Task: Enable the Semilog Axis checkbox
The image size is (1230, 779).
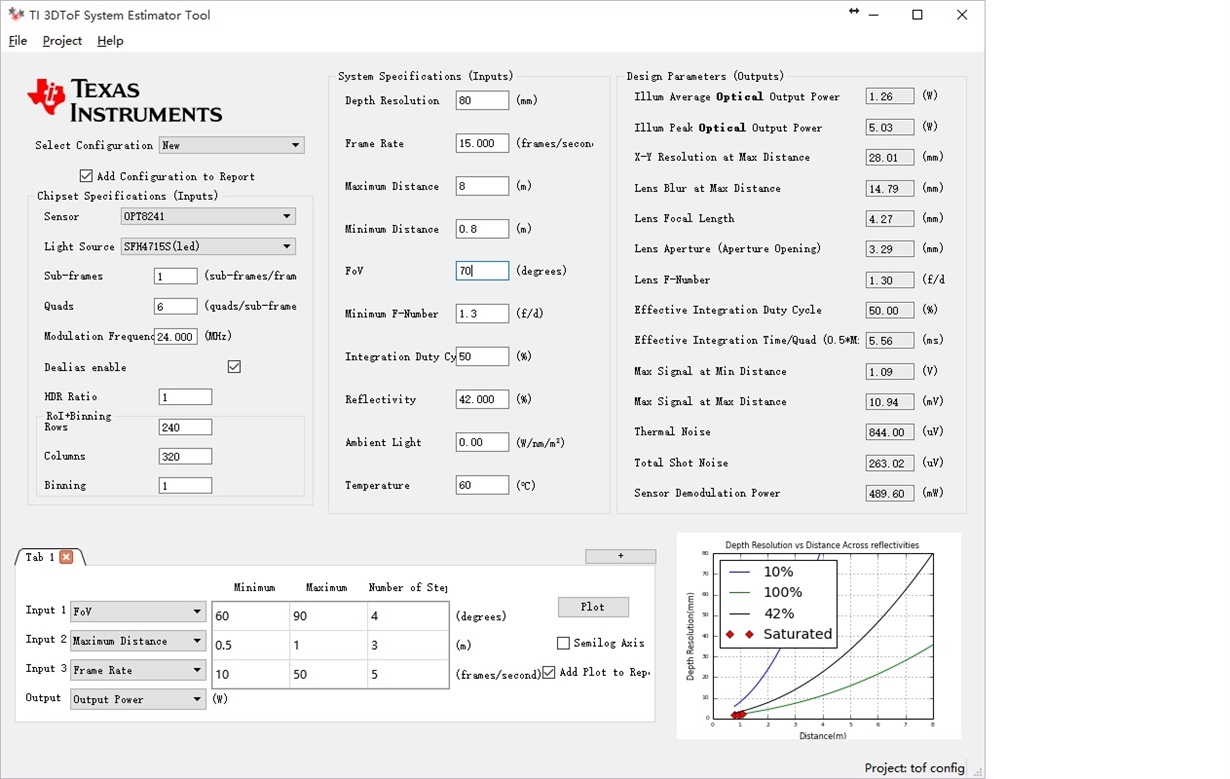Action: click(x=563, y=643)
